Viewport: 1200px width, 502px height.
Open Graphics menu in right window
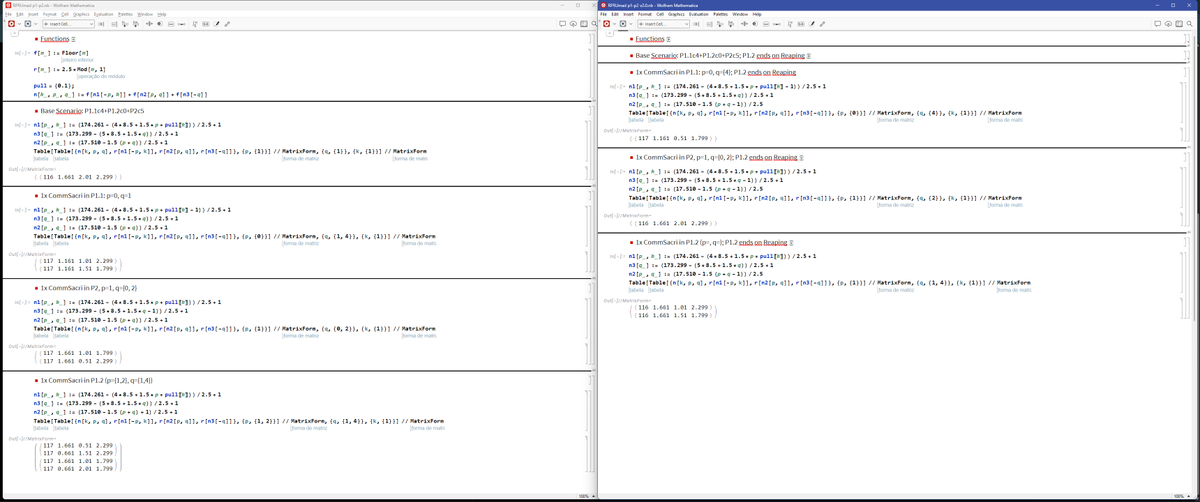click(x=676, y=14)
